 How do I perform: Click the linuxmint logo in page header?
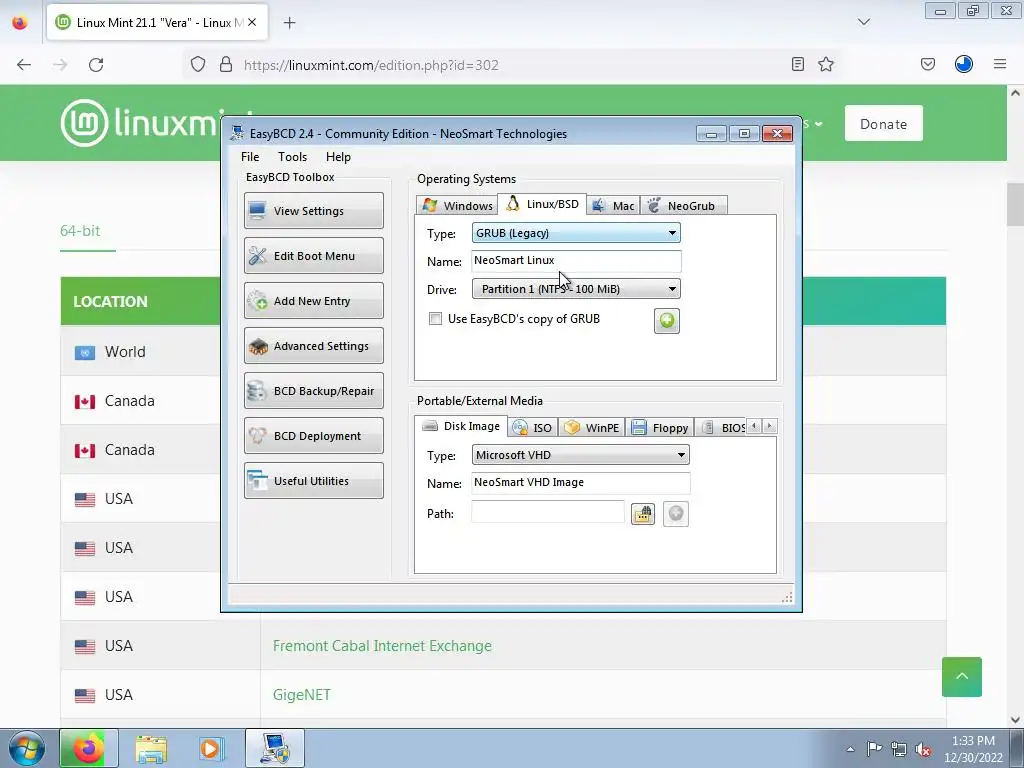tap(140, 123)
